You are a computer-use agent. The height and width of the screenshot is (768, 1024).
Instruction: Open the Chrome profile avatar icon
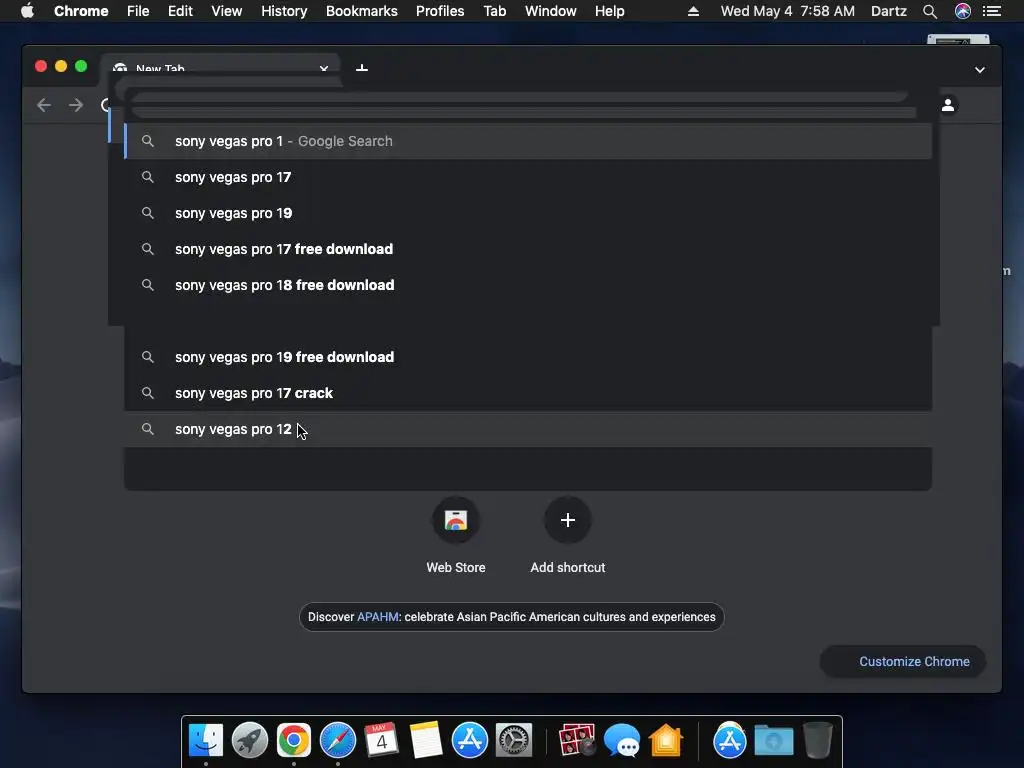[948, 104]
